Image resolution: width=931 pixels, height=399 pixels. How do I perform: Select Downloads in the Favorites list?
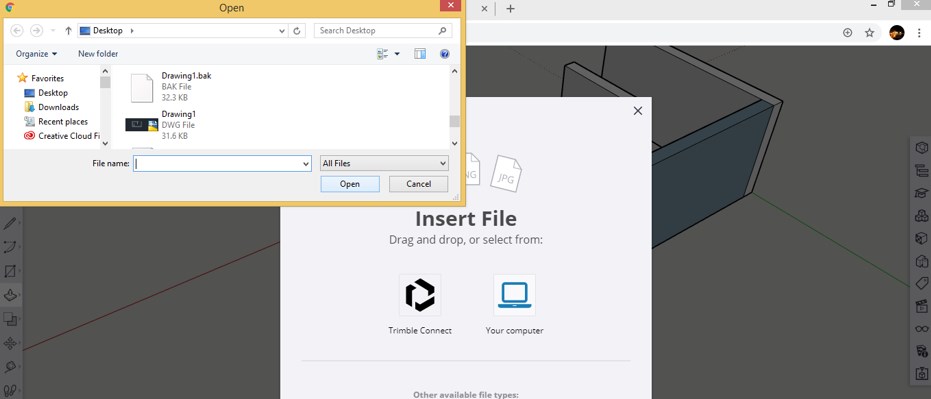[52, 107]
